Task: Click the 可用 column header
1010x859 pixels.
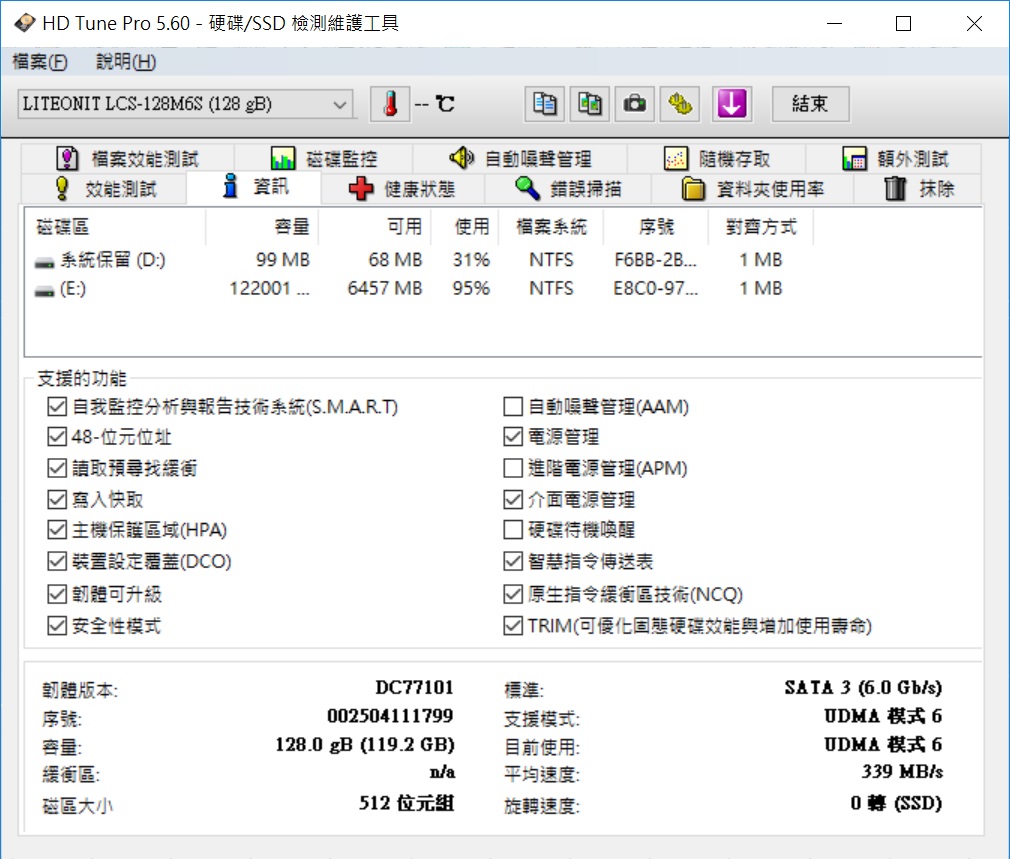Action: pyautogui.click(x=375, y=227)
